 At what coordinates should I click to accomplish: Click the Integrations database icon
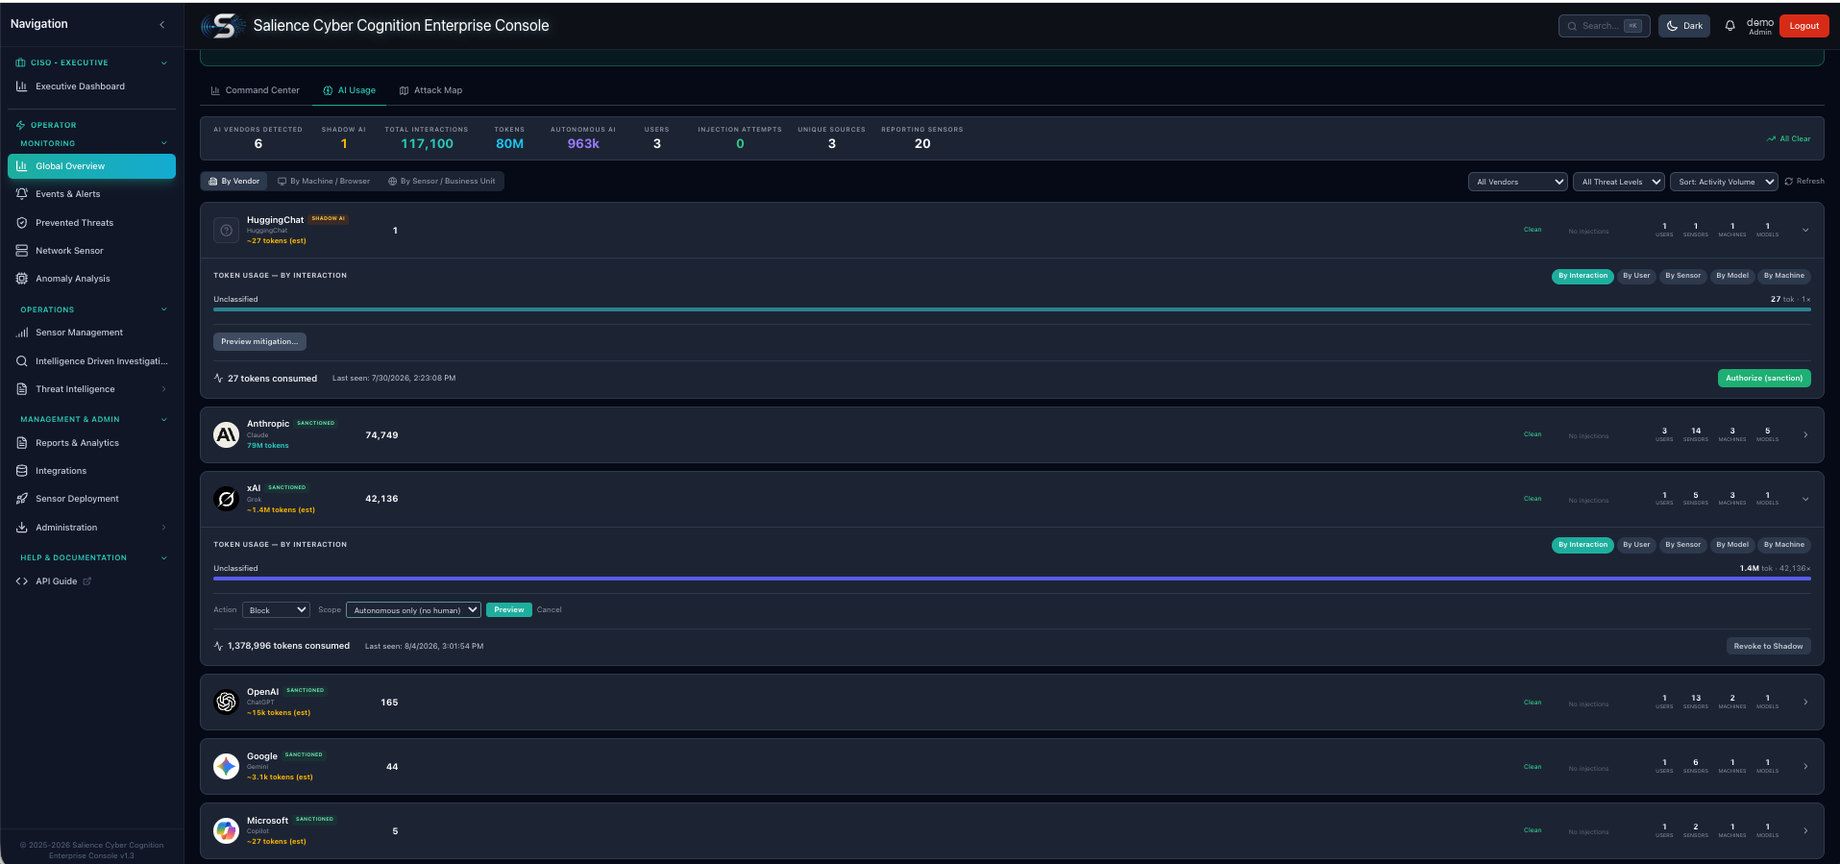tap(21, 471)
